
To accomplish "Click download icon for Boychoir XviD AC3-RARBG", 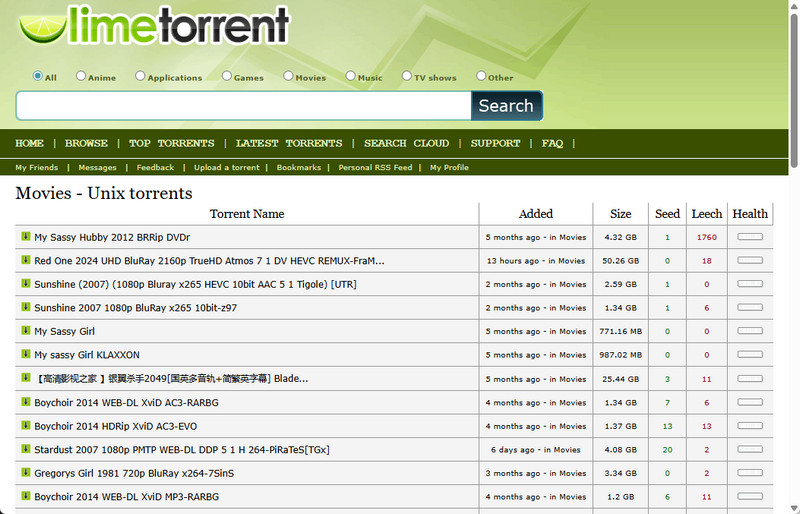I will coord(26,402).
